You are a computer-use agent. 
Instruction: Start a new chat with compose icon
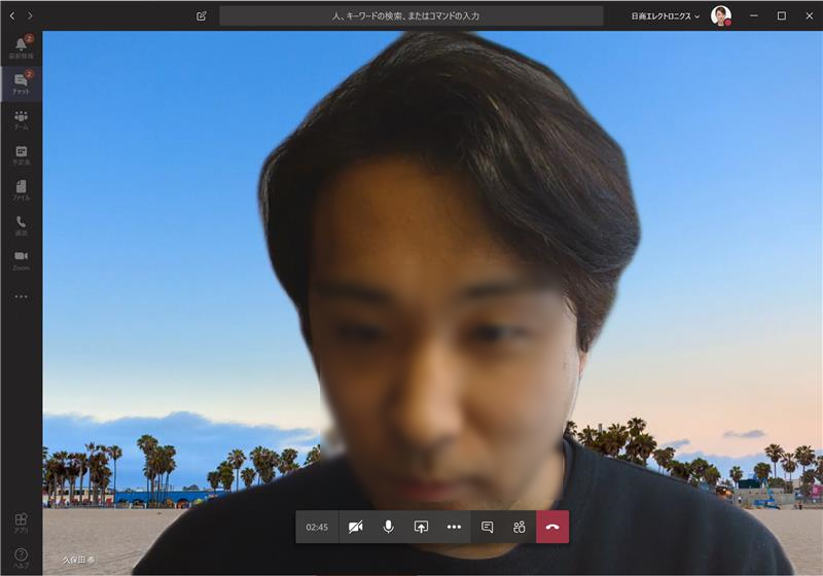pos(201,16)
